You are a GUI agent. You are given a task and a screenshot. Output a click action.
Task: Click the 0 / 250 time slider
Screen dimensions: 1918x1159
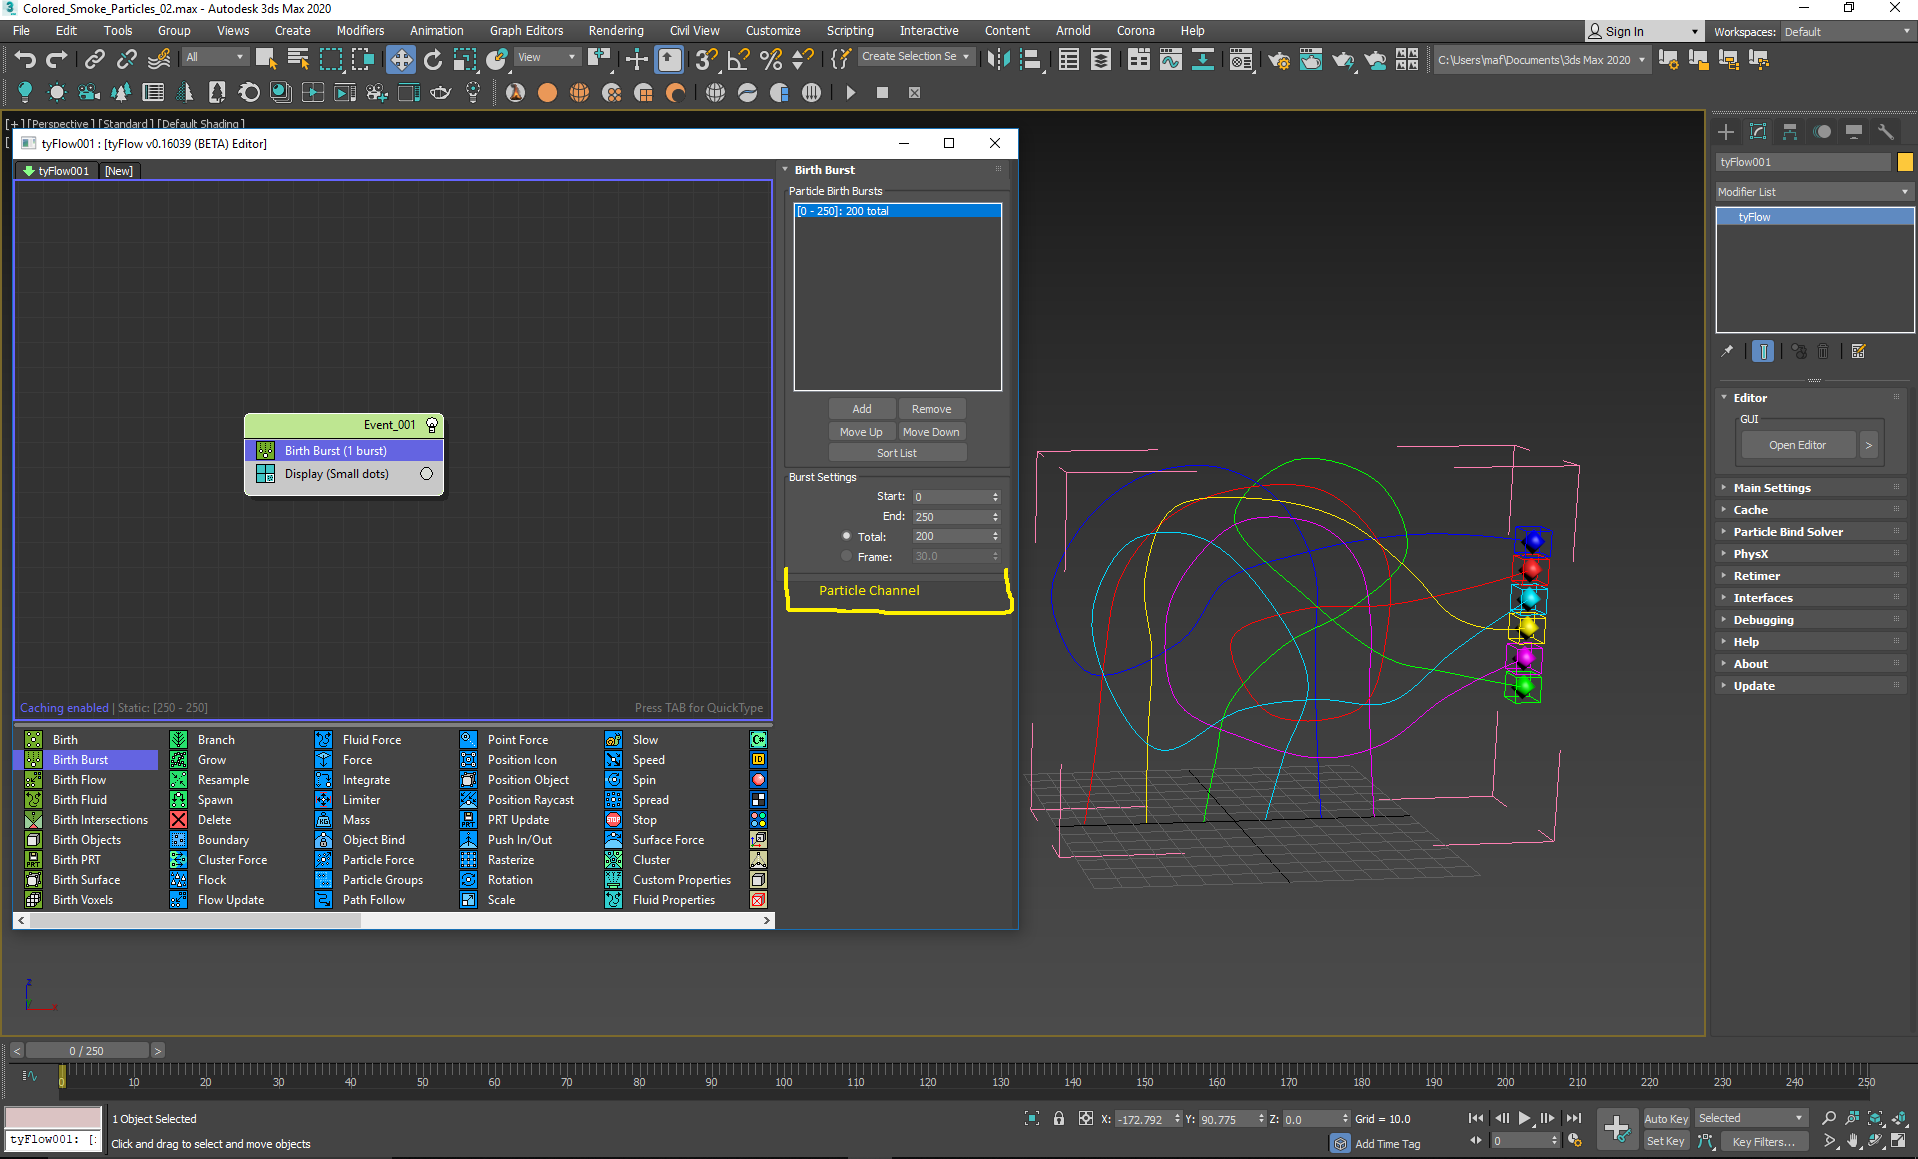click(x=87, y=1051)
